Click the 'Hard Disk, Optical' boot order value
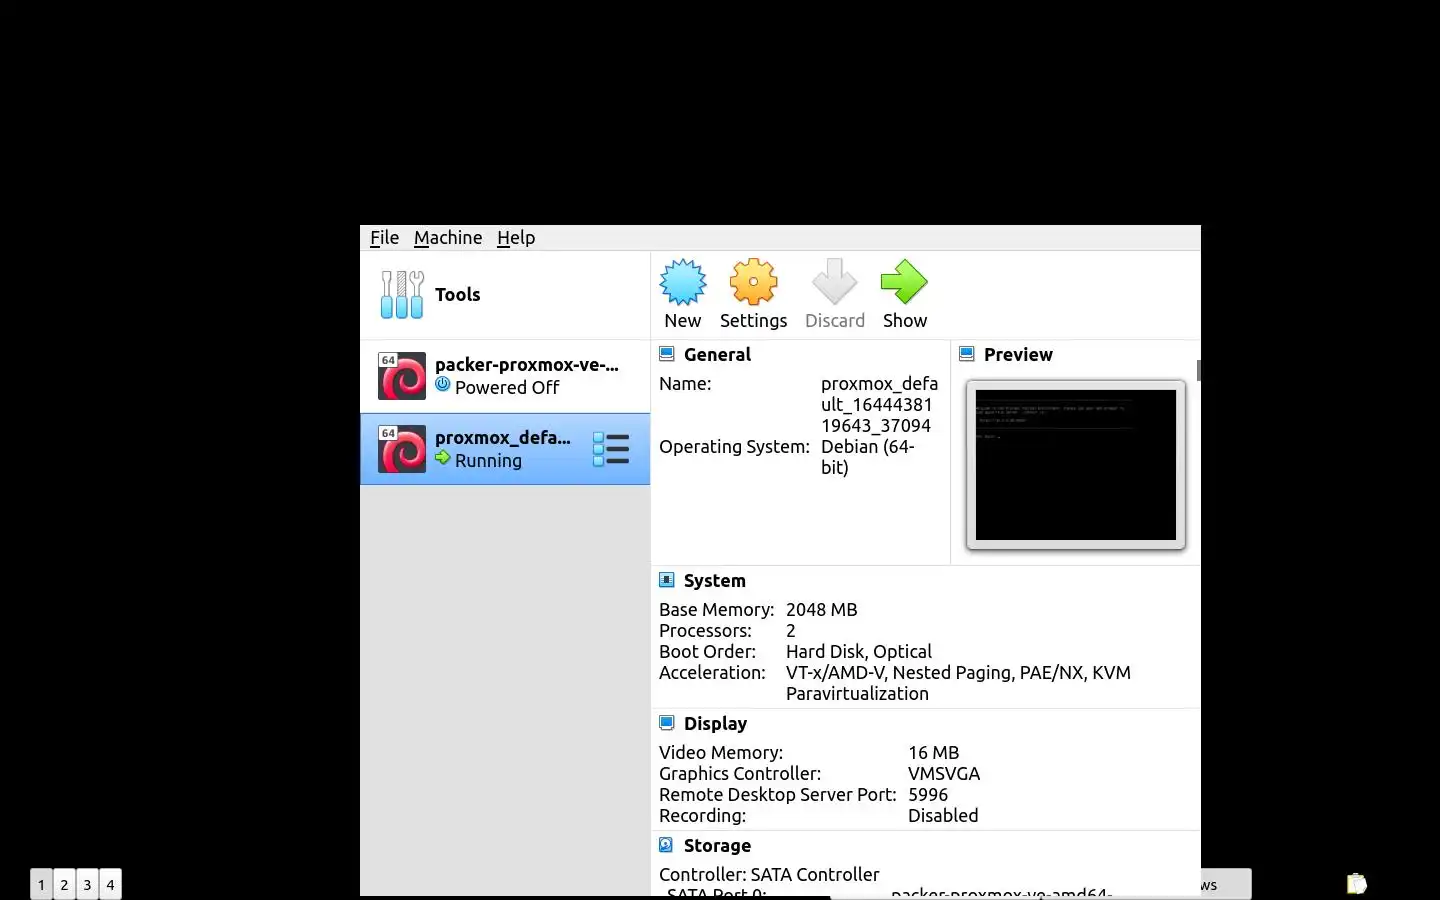This screenshot has width=1440, height=900. [x=859, y=652]
